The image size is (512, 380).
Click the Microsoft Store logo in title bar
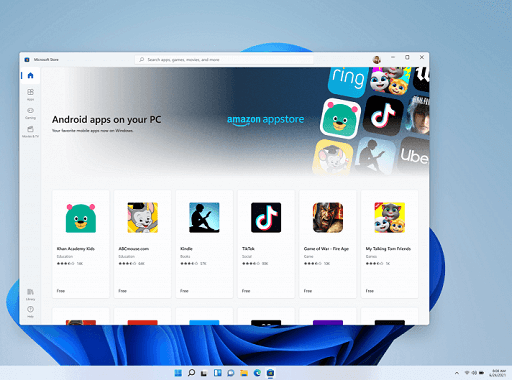27,60
